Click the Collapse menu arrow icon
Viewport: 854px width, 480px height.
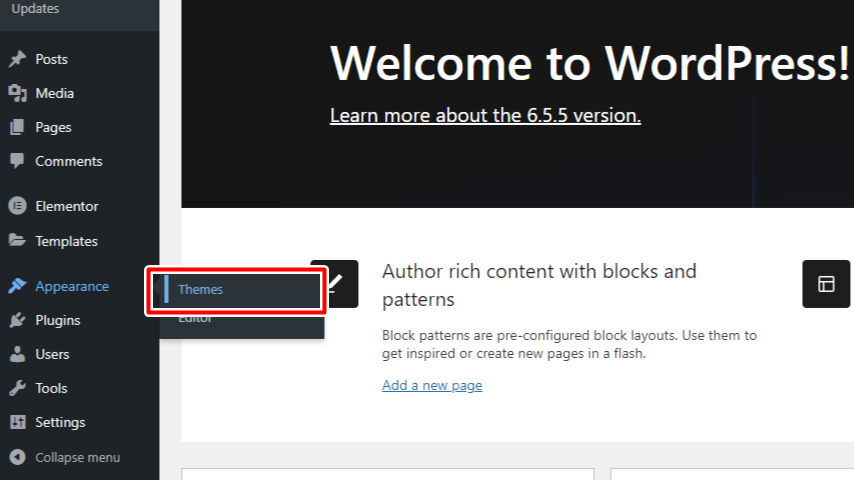17,457
